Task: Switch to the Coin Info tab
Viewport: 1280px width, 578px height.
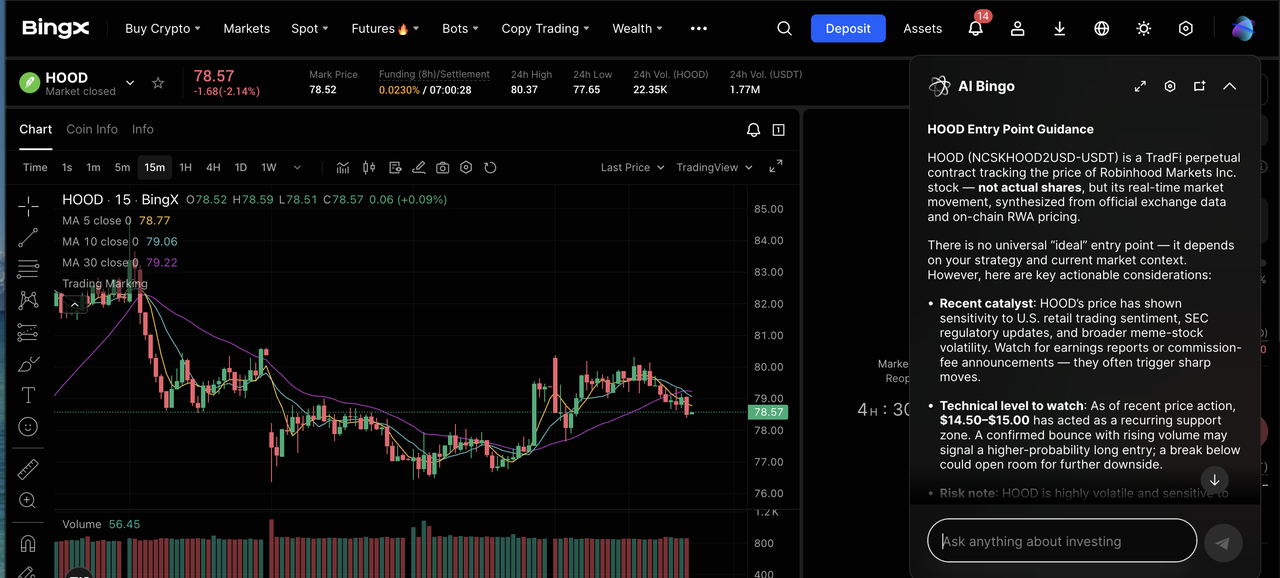Action: [92, 129]
